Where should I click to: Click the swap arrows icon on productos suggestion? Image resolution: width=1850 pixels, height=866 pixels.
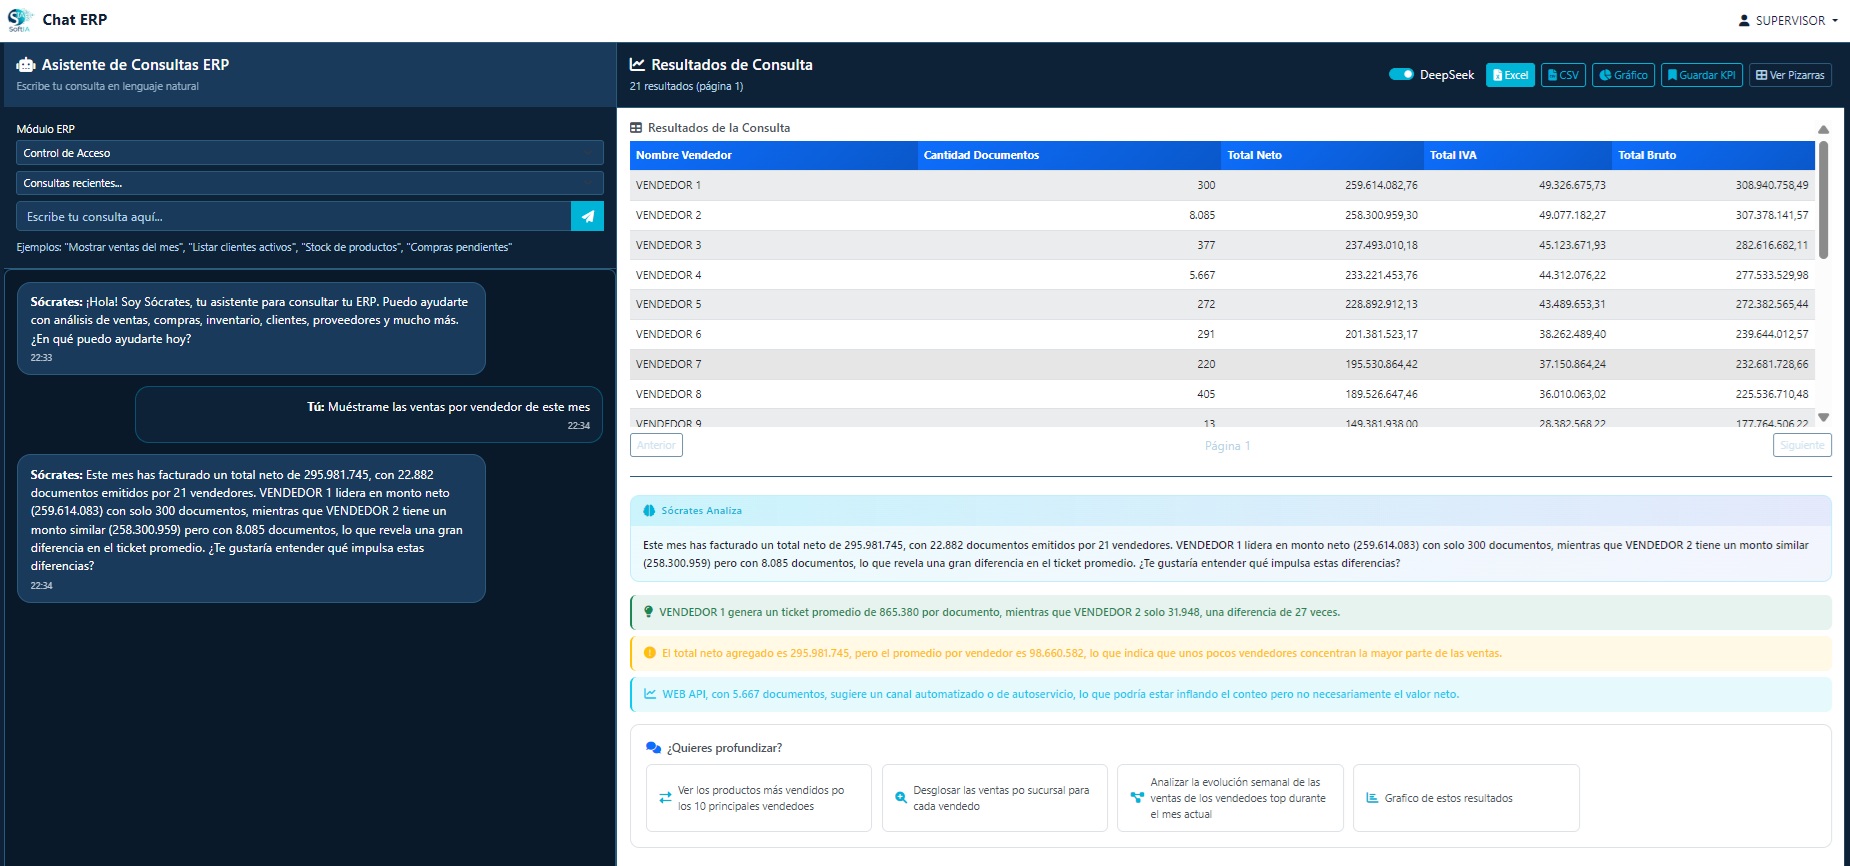tap(665, 798)
